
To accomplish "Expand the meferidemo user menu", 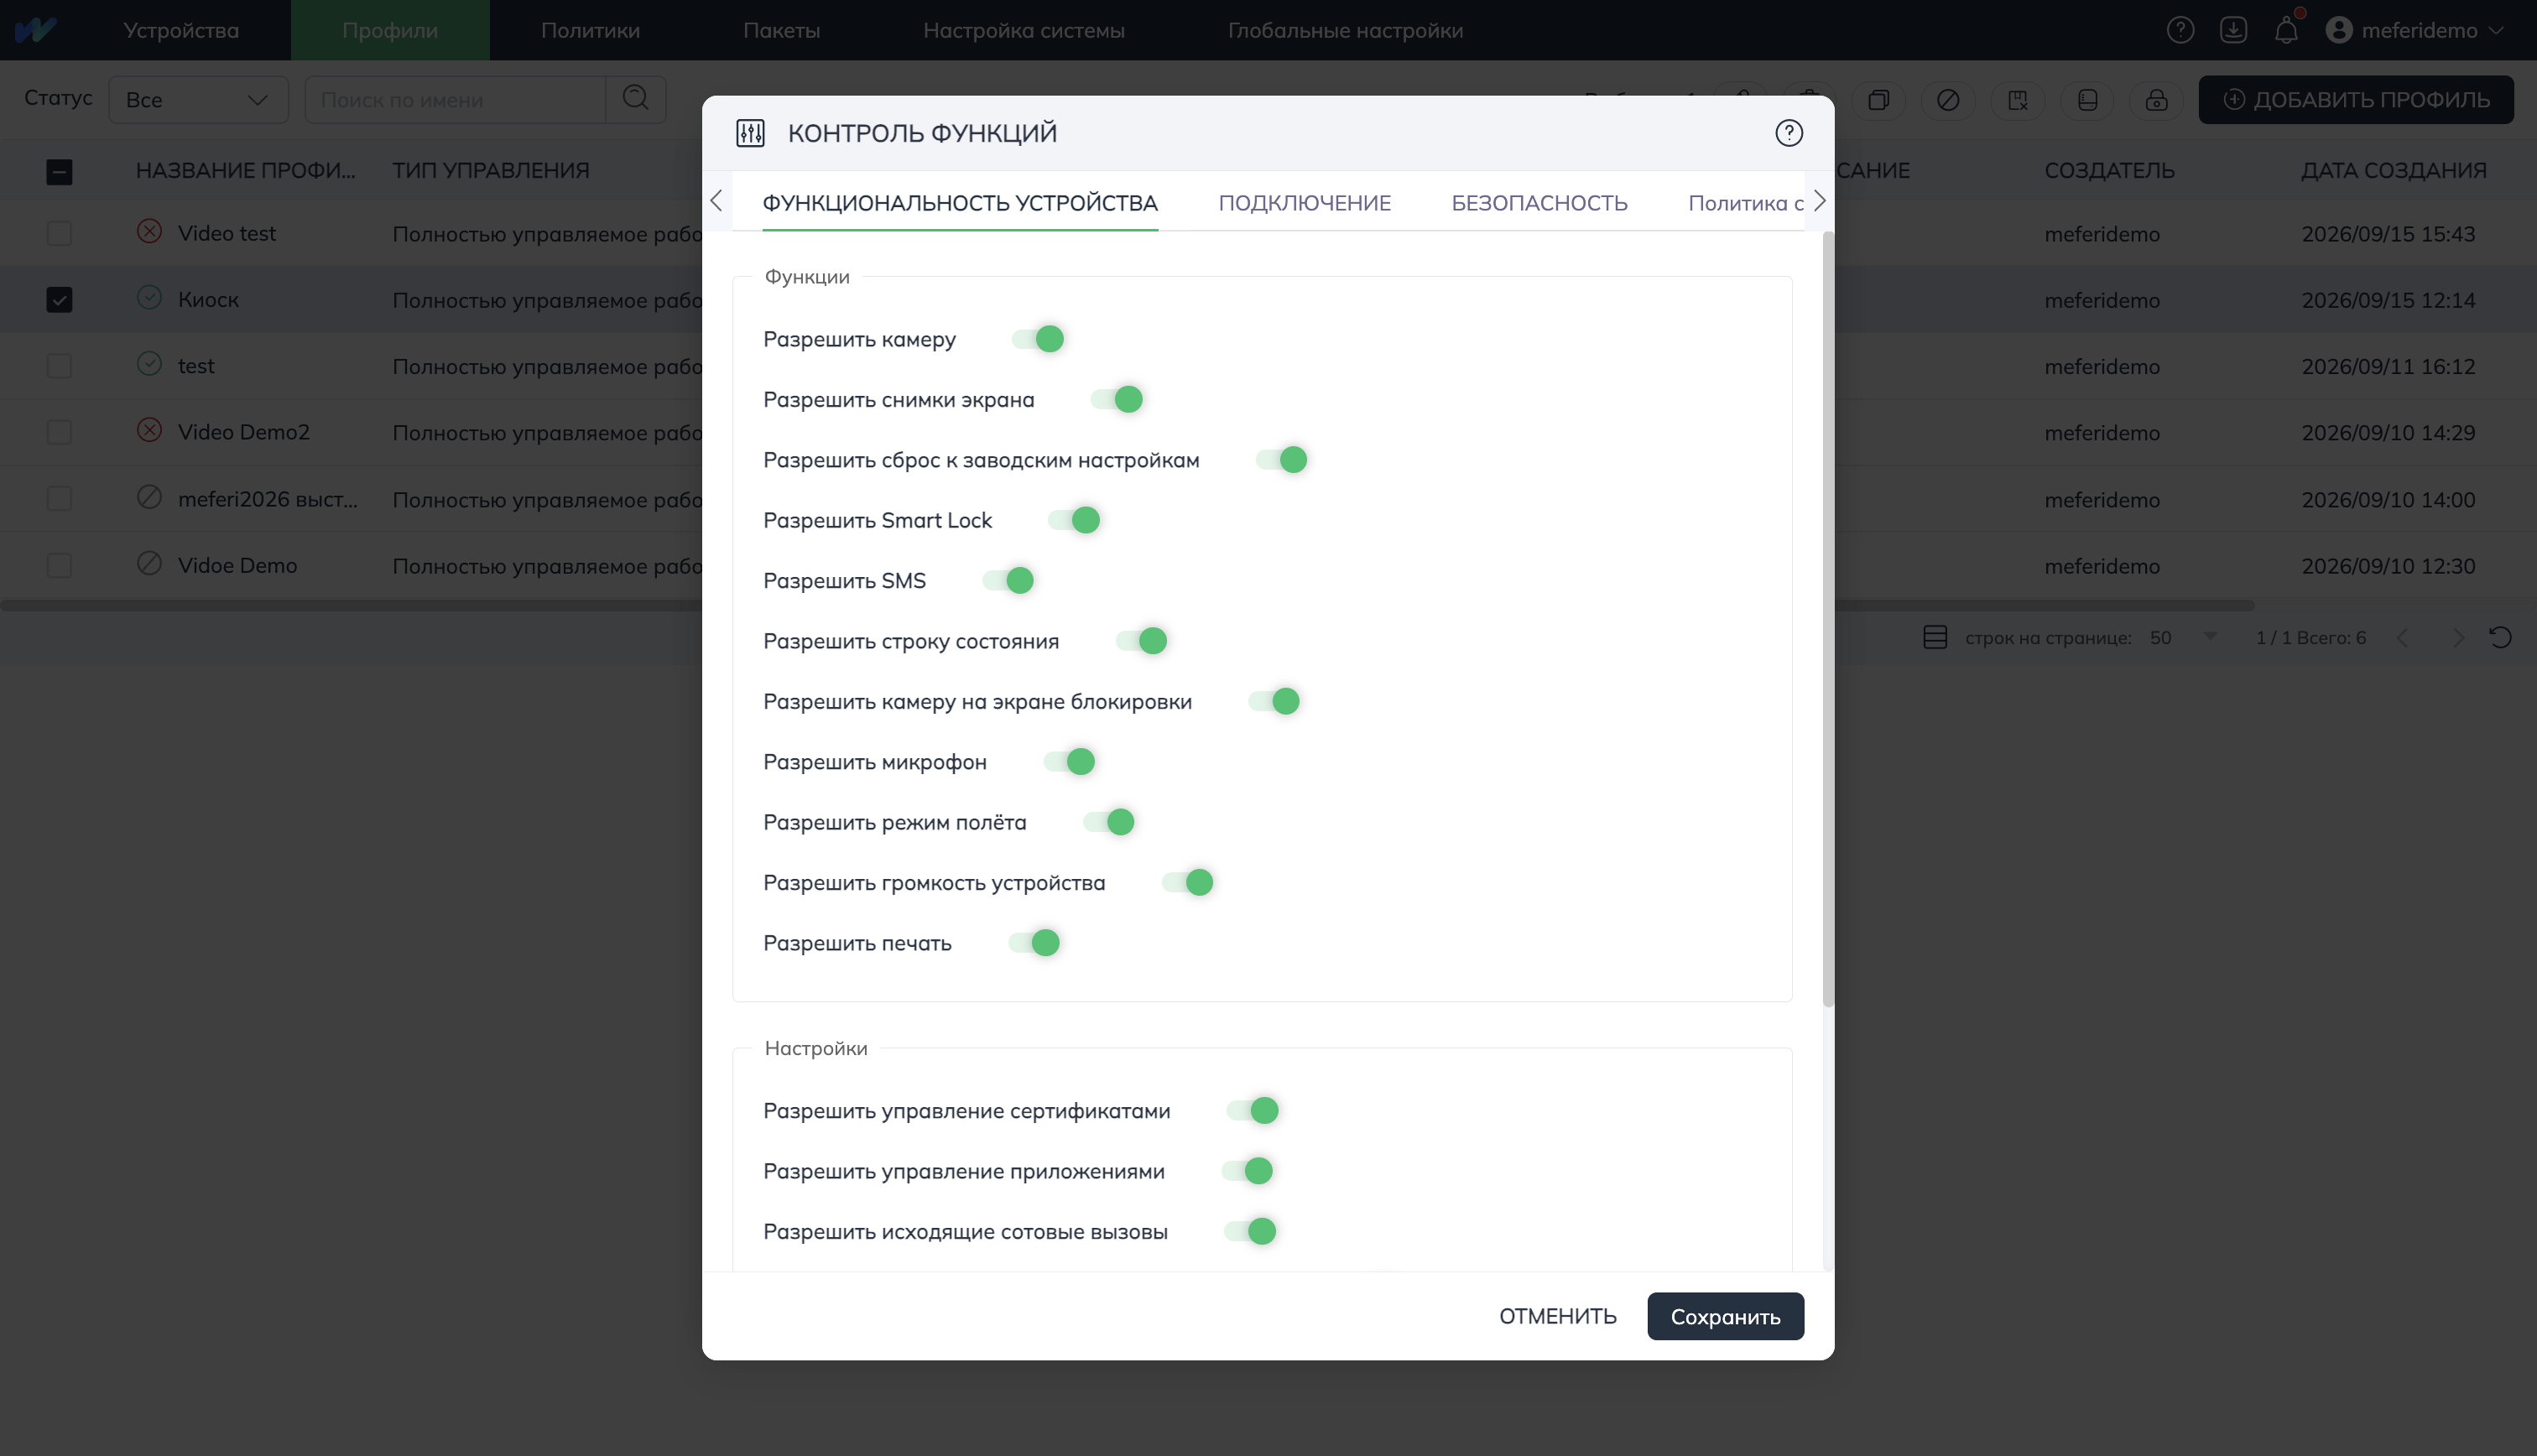I will tap(2414, 30).
